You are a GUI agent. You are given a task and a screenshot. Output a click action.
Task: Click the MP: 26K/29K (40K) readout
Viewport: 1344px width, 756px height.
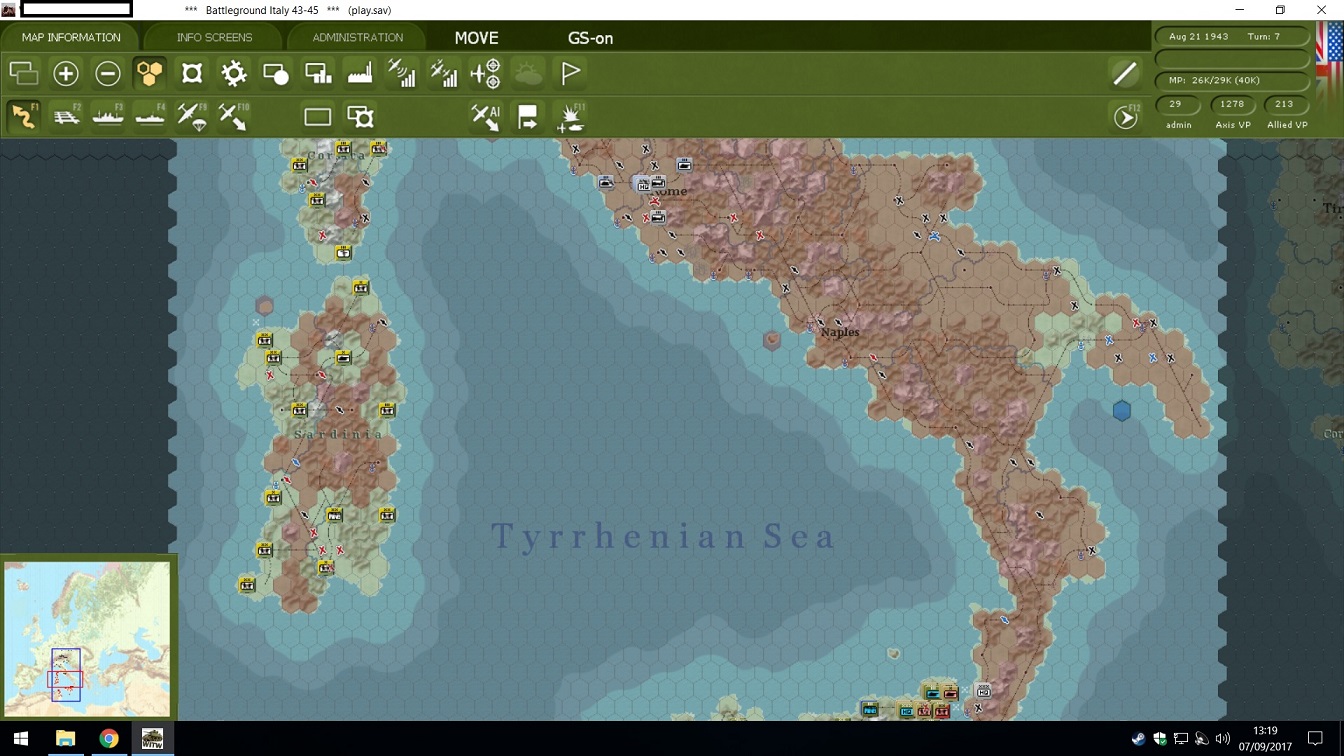(1232, 80)
